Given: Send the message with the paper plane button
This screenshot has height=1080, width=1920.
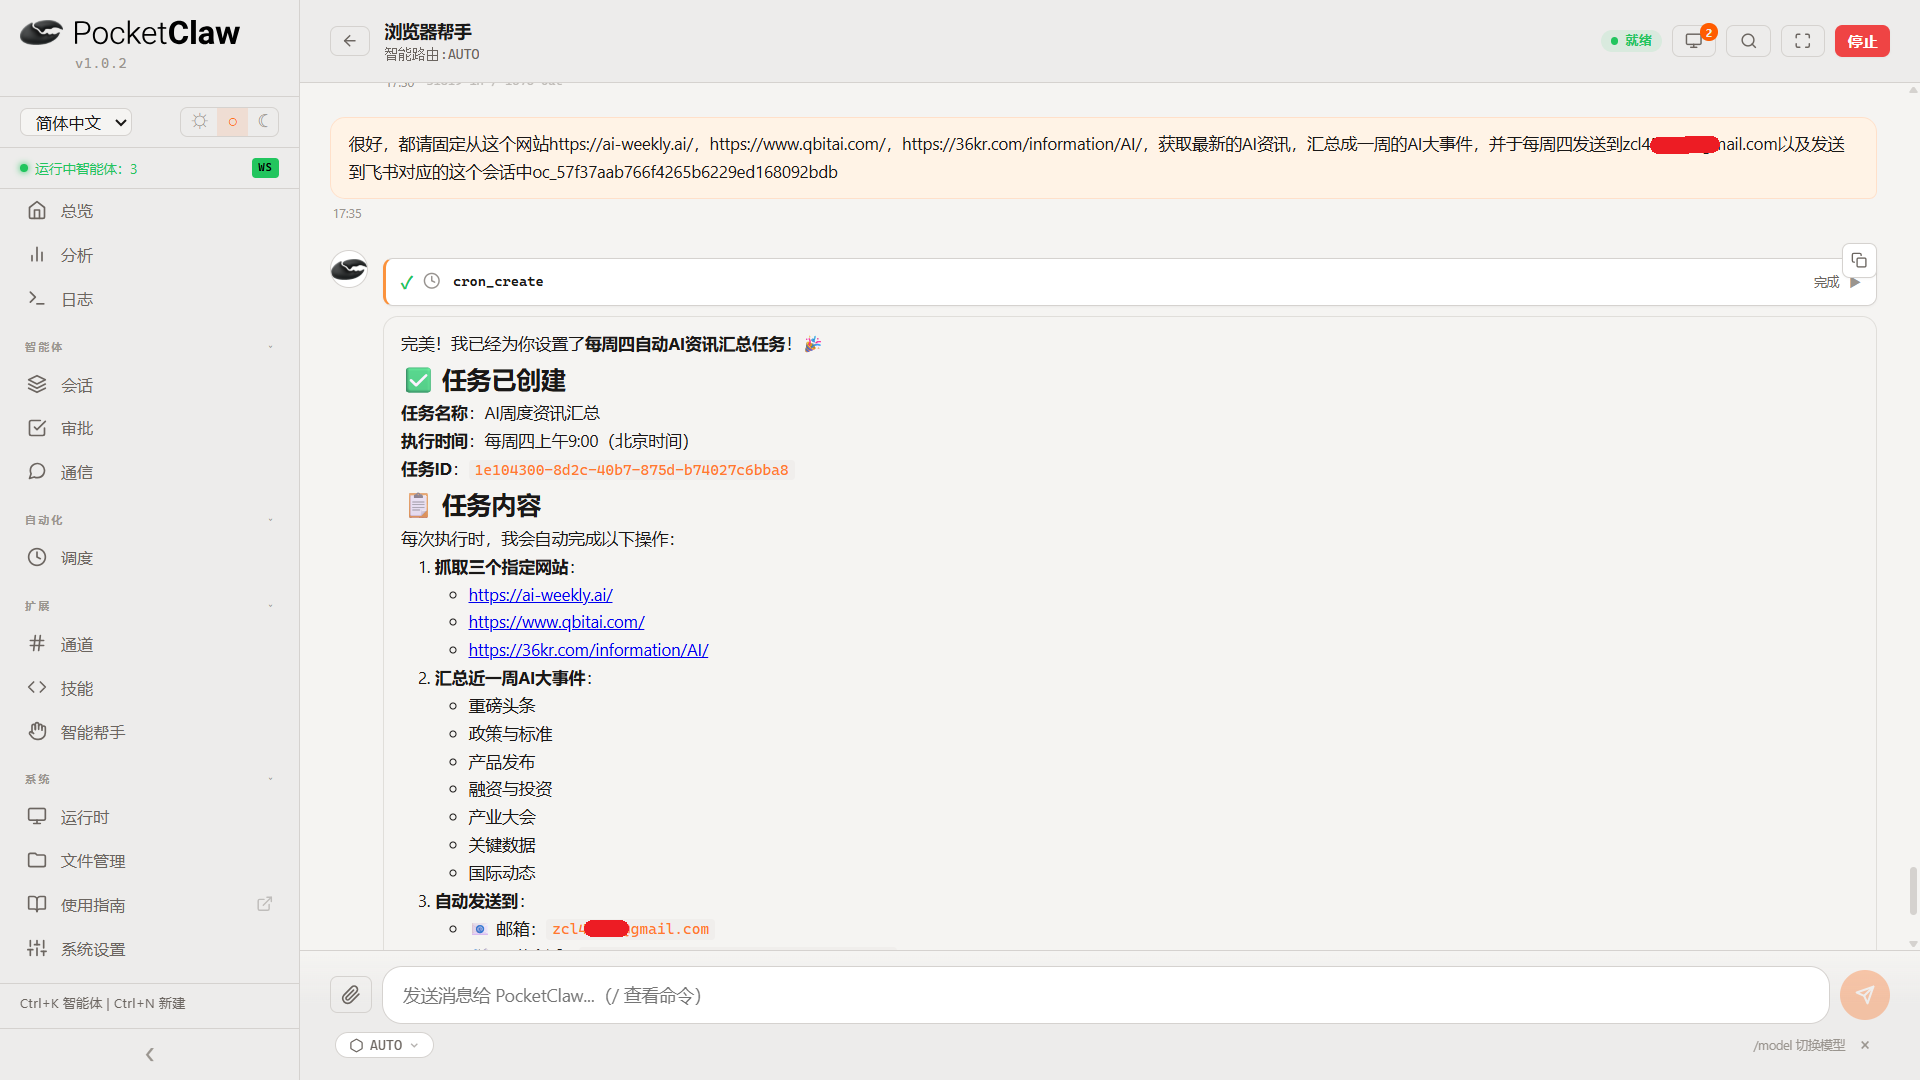Looking at the screenshot, I should [x=1865, y=995].
